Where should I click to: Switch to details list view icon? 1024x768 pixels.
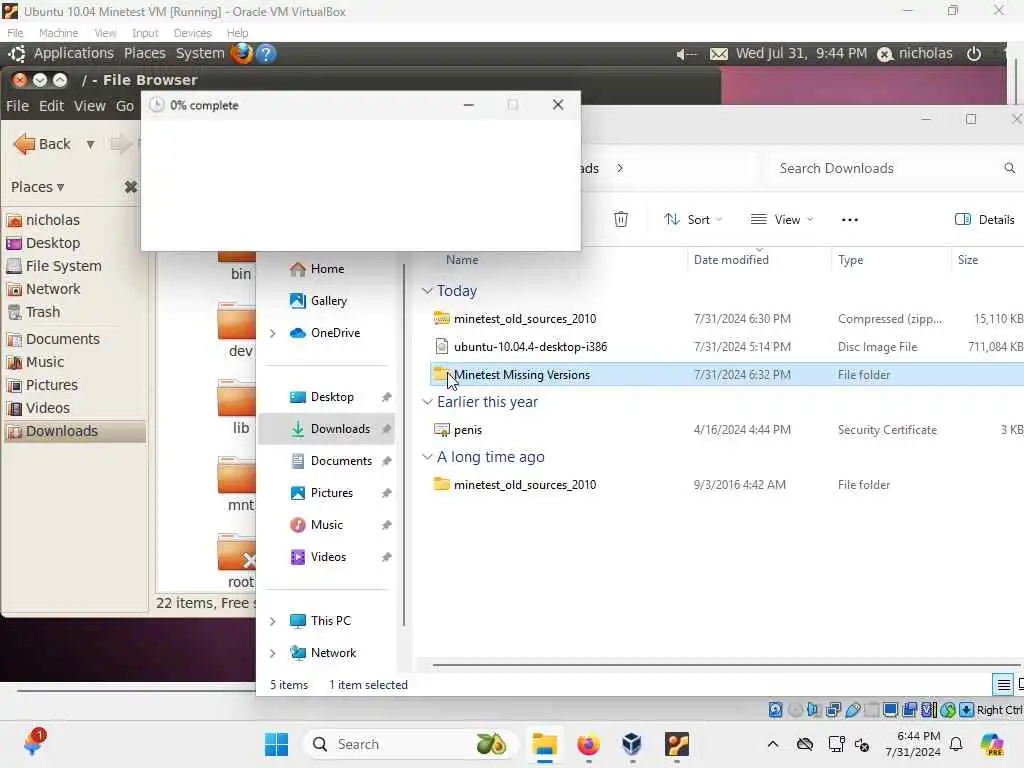(x=1003, y=684)
